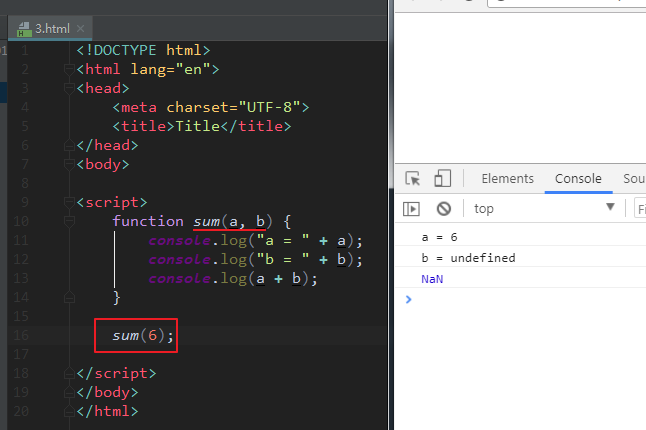Viewport: 646px width, 430px height.
Task: Fold the sum function on line 10
Action: pos(69,221)
